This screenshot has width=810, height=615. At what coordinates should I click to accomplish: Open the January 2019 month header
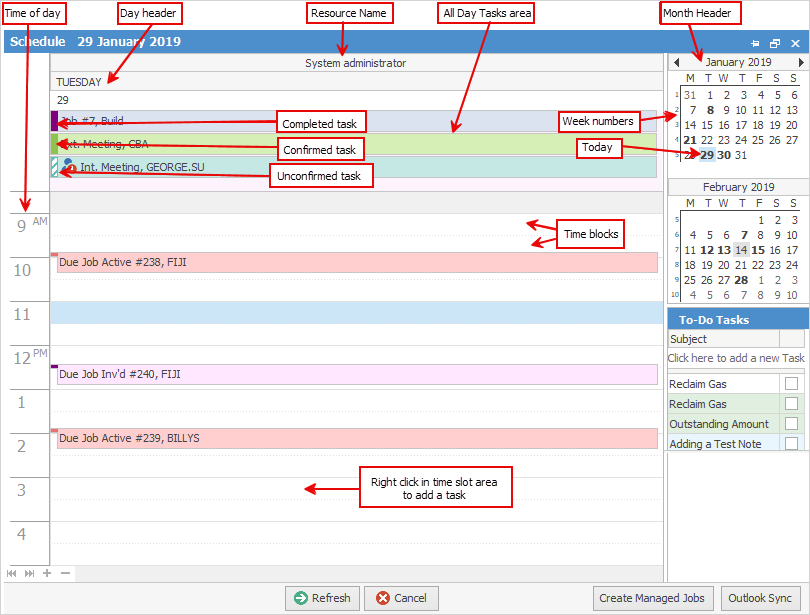738,62
